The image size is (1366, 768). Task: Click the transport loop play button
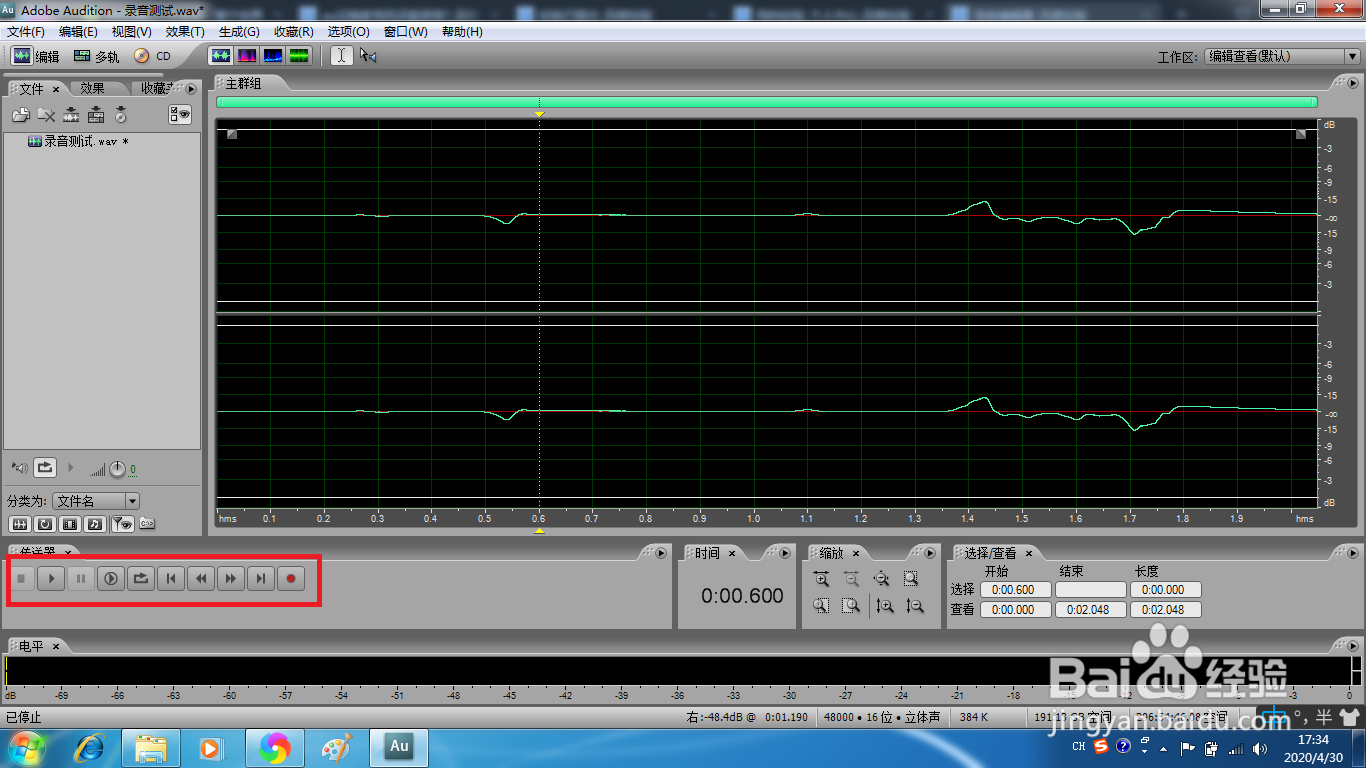[x=141, y=578]
